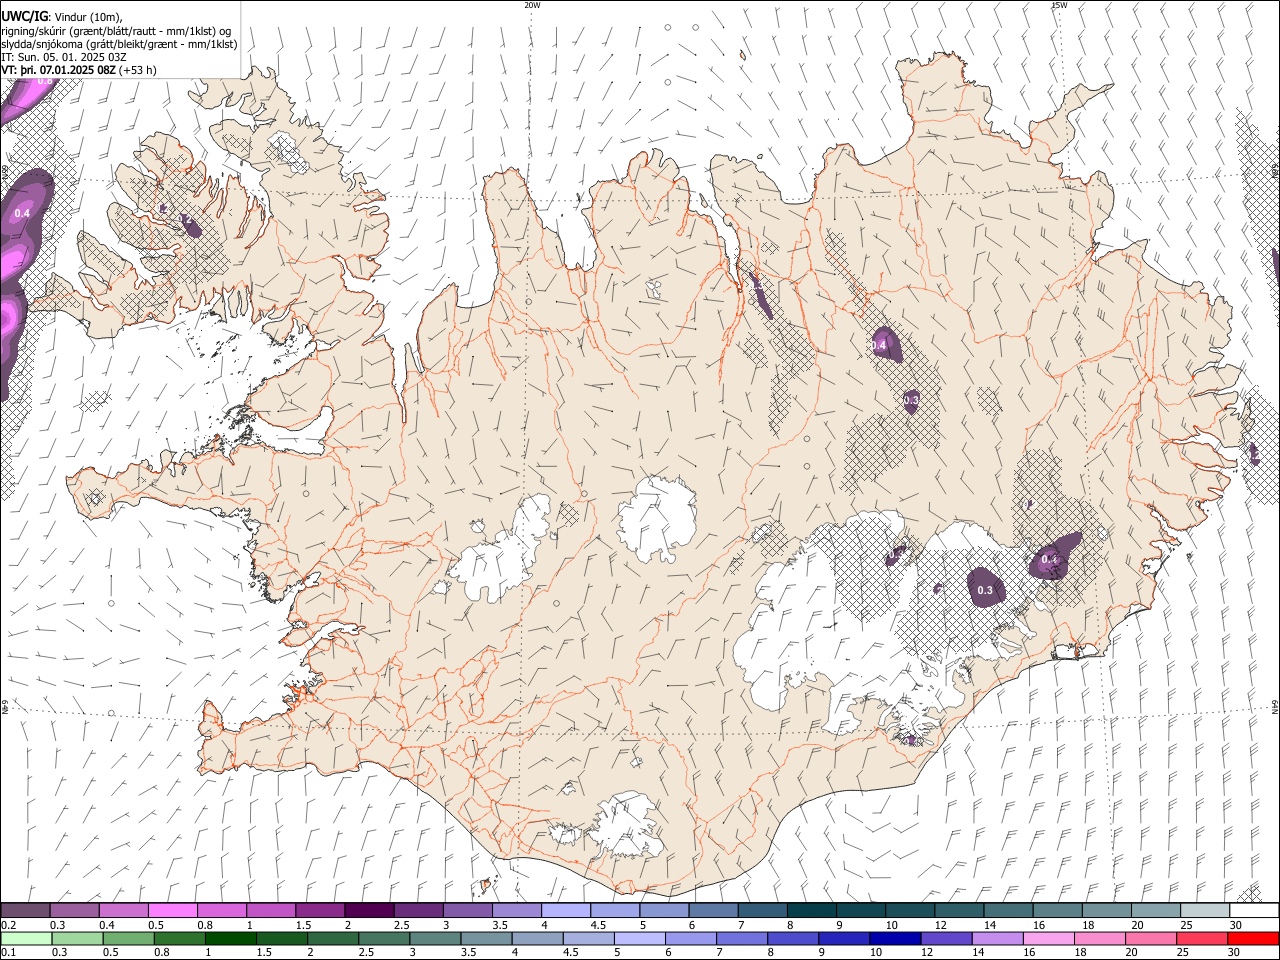Screen dimensions: 1280x960
Task: Choose upper legend swatch between 1.5 and 2
Action: coord(319,911)
